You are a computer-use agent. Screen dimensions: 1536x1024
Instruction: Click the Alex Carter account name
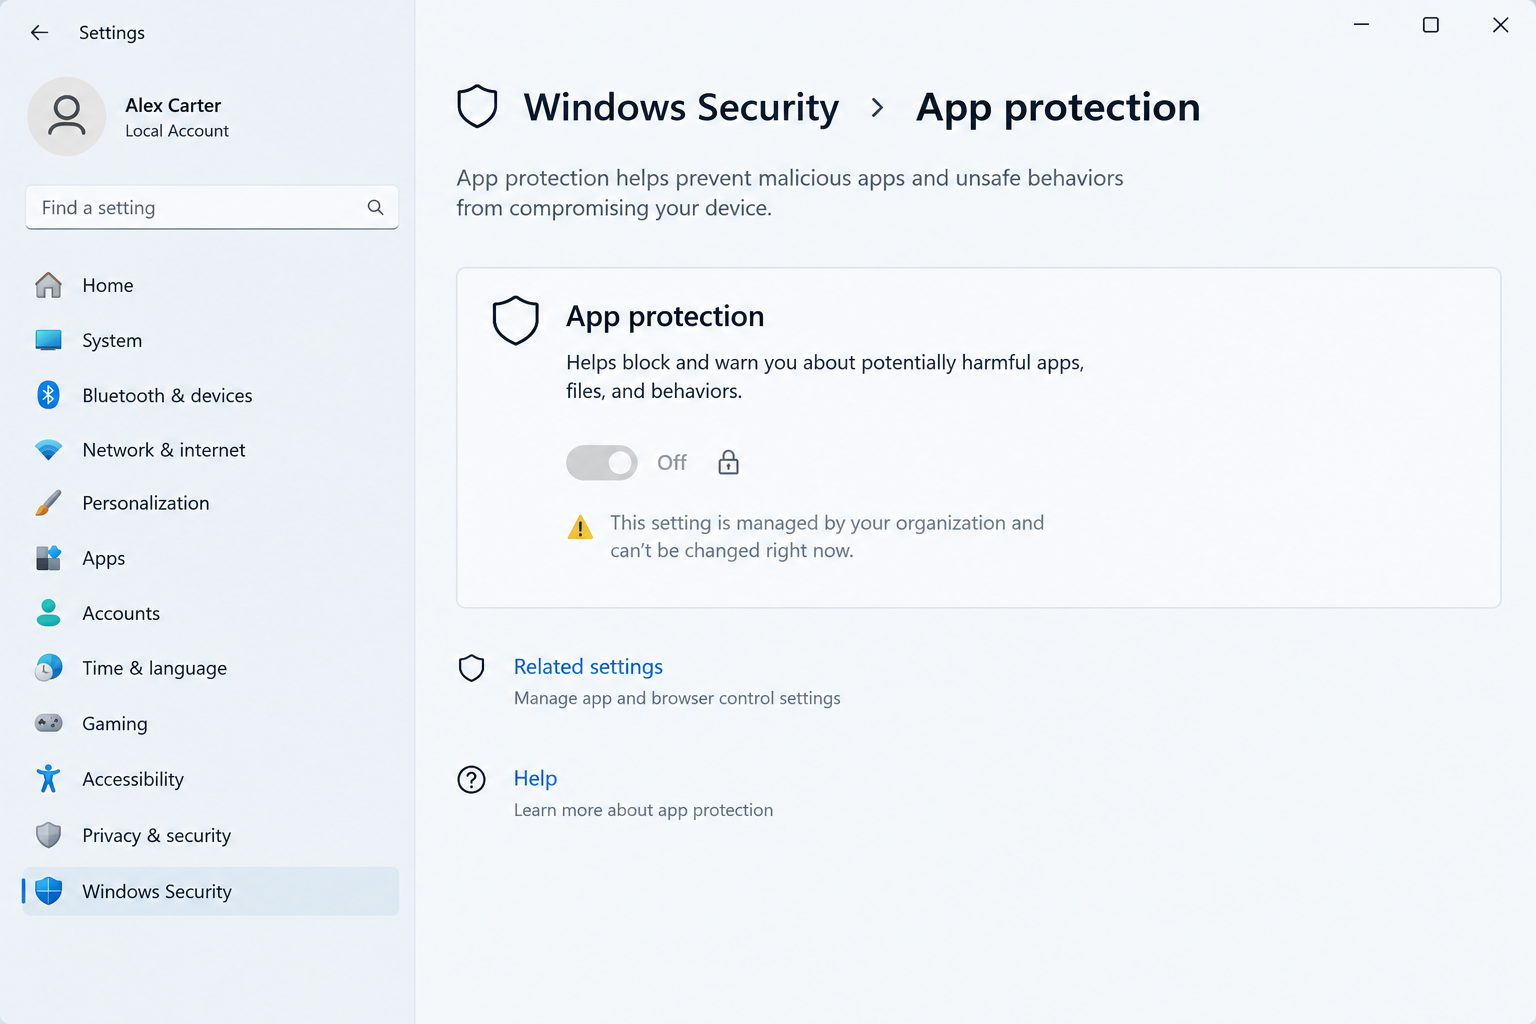pyautogui.click(x=173, y=105)
